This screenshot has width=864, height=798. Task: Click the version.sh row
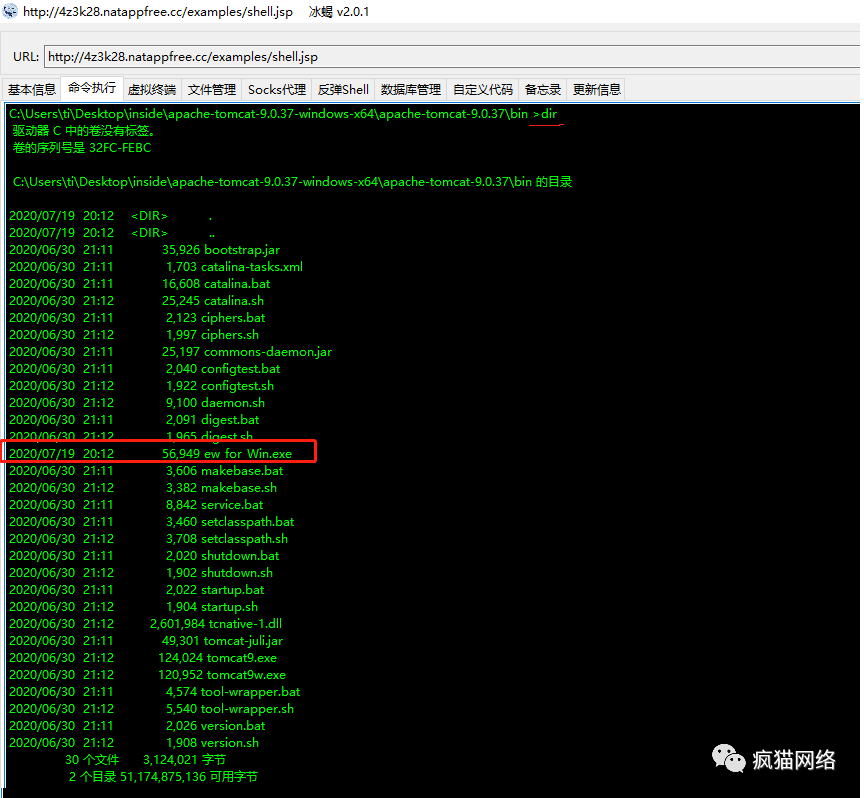coord(134,743)
